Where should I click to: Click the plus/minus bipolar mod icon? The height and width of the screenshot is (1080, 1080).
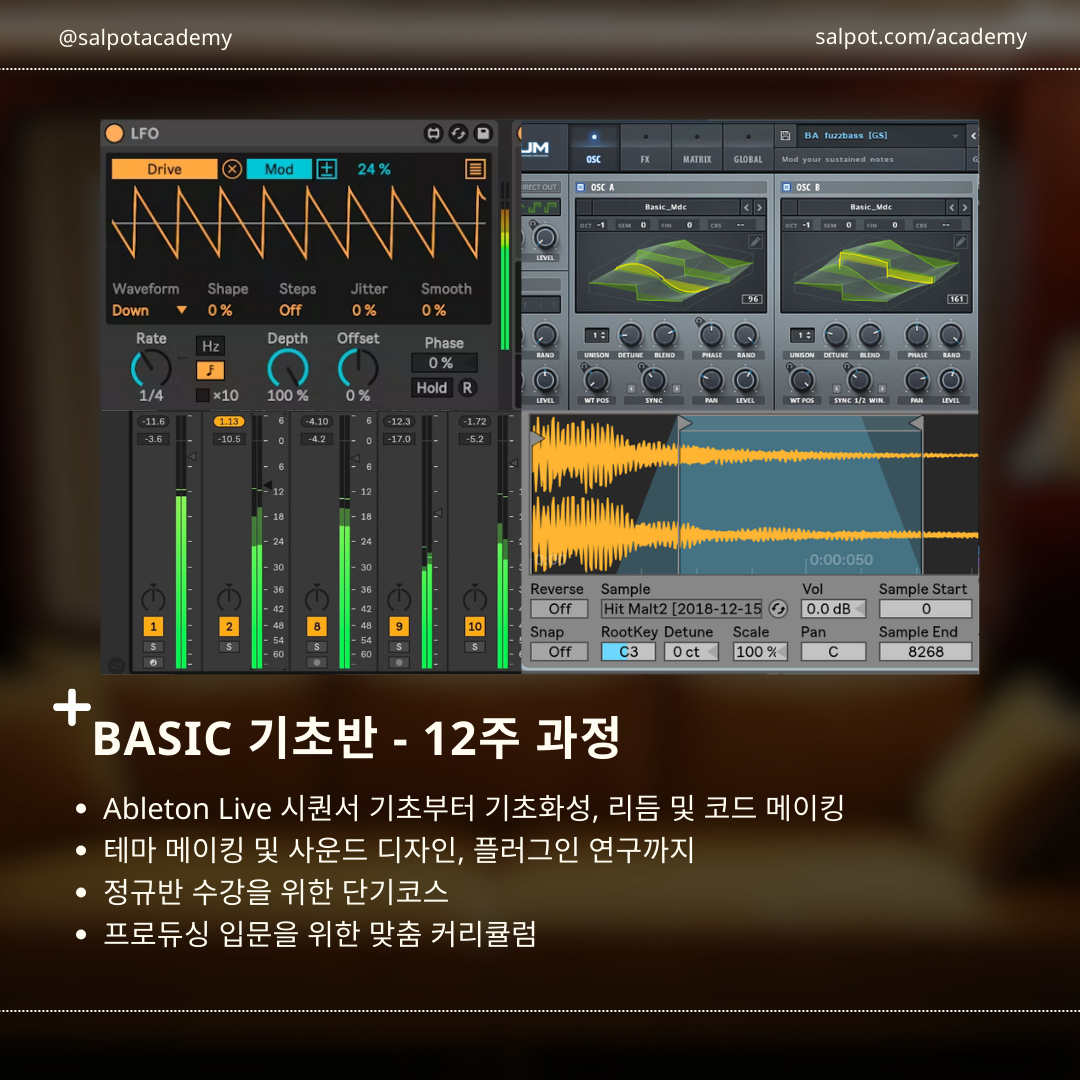pos(326,169)
